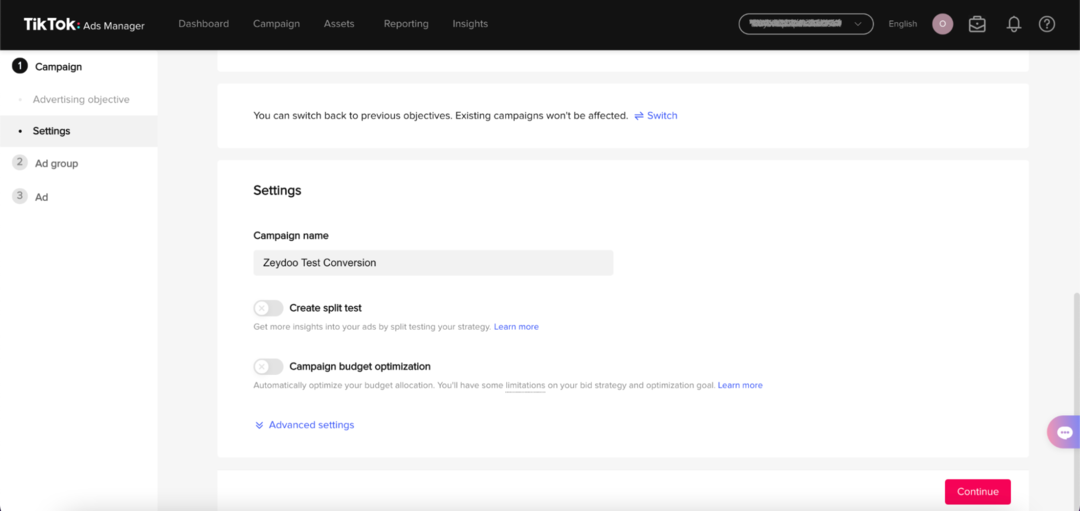
Task: Click the step 2 Ad group circle icon
Action: [x=20, y=163]
